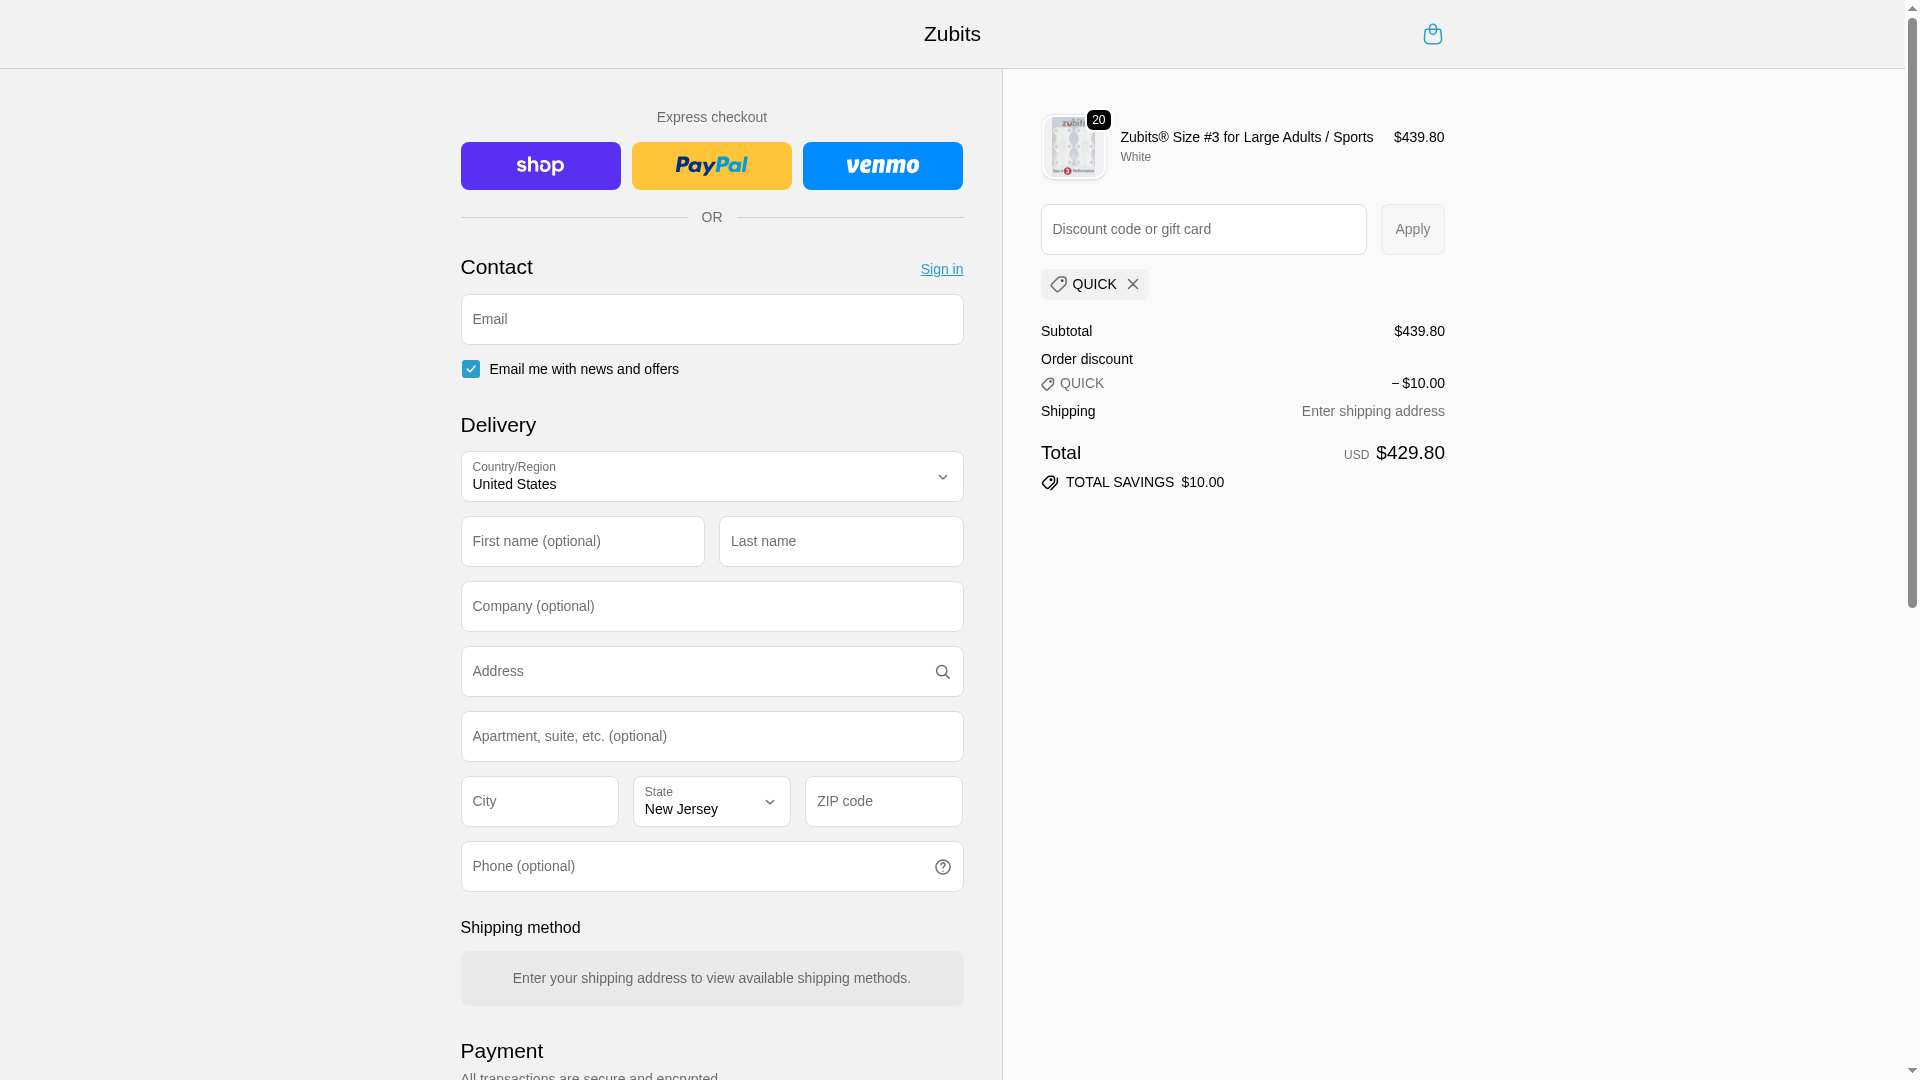Expand the State dropdown showing New Jersey
1920x1080 pixels.
[x=711, y=802]
